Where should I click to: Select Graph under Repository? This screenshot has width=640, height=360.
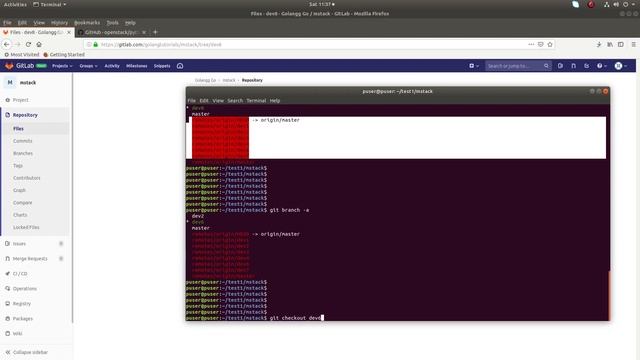click(x=19, y=190)
